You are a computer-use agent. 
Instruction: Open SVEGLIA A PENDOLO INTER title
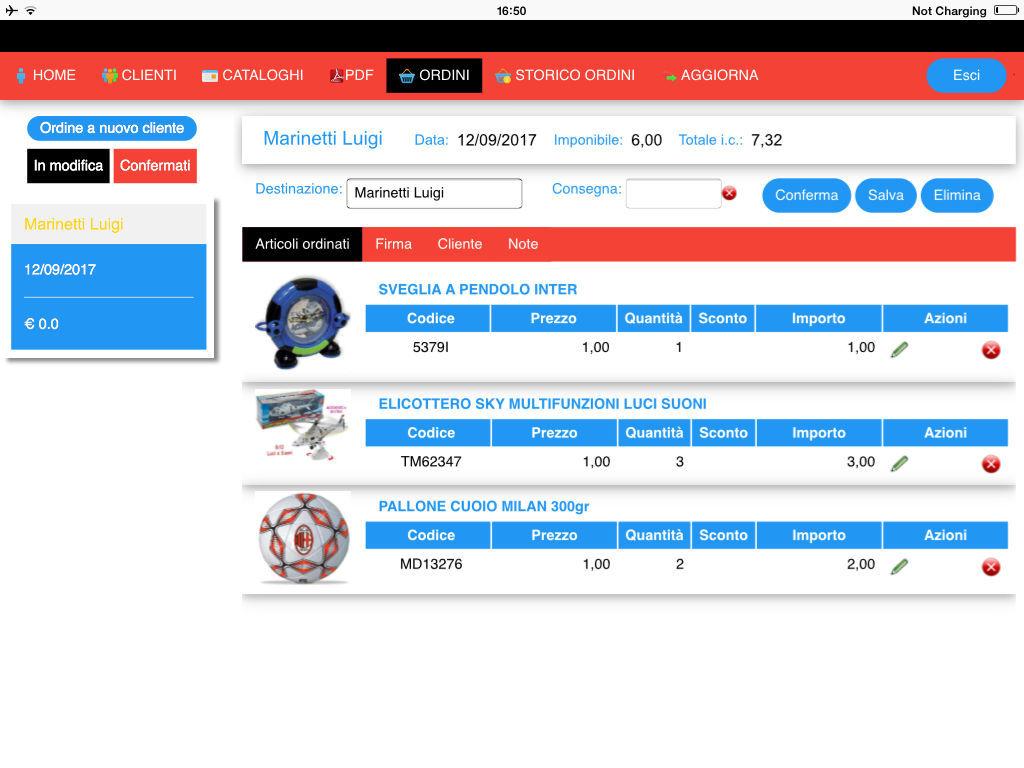pos(477,289)
